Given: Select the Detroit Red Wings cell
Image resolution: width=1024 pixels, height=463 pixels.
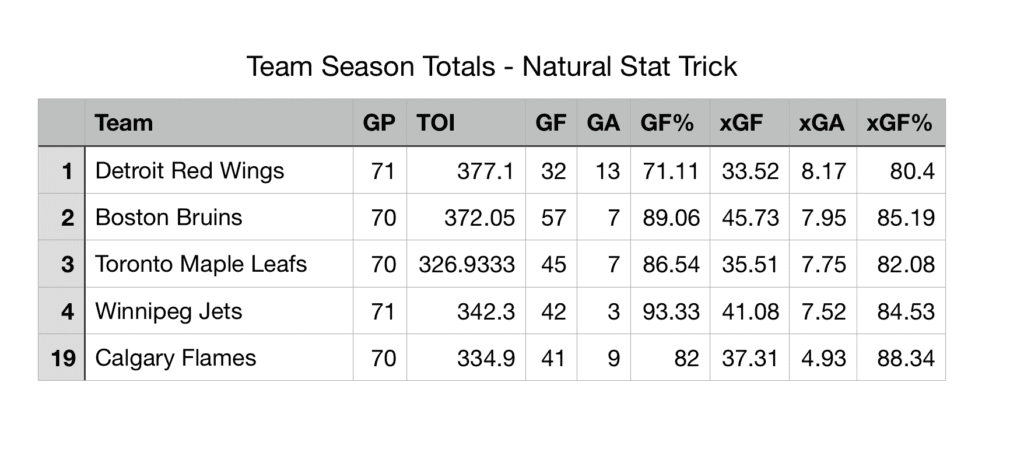Looking at the screenshot, I should pyautogui.click(x=189, y=171).
